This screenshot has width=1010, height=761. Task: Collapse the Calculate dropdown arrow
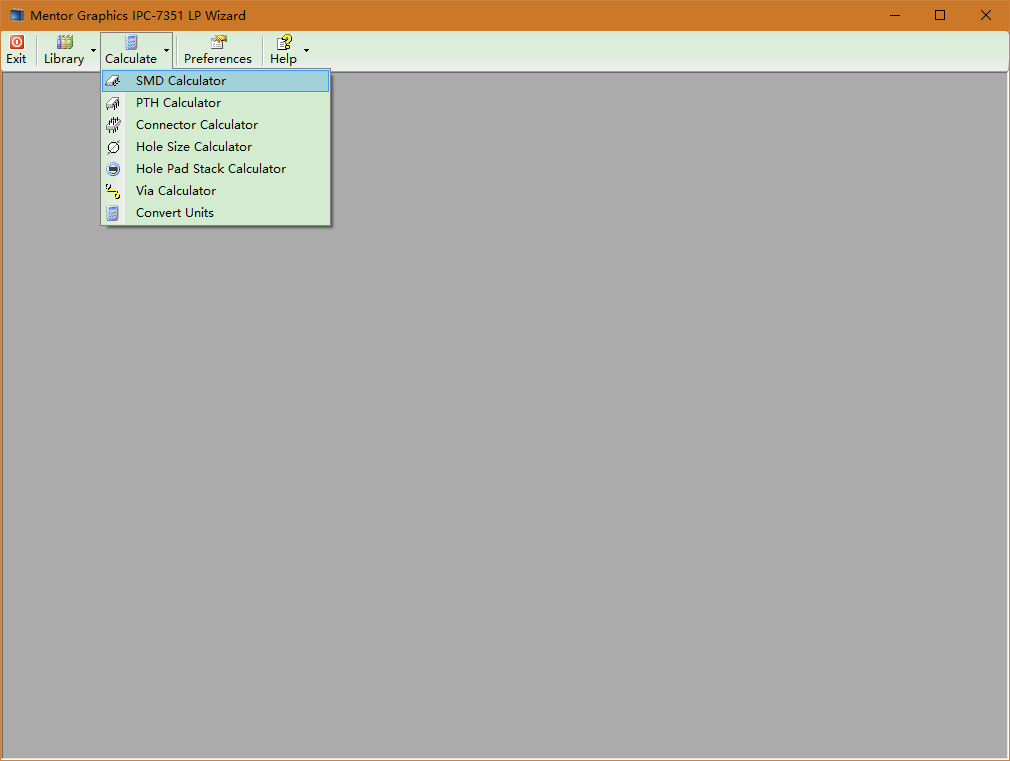pyautogui.click(x=166, y=50)
